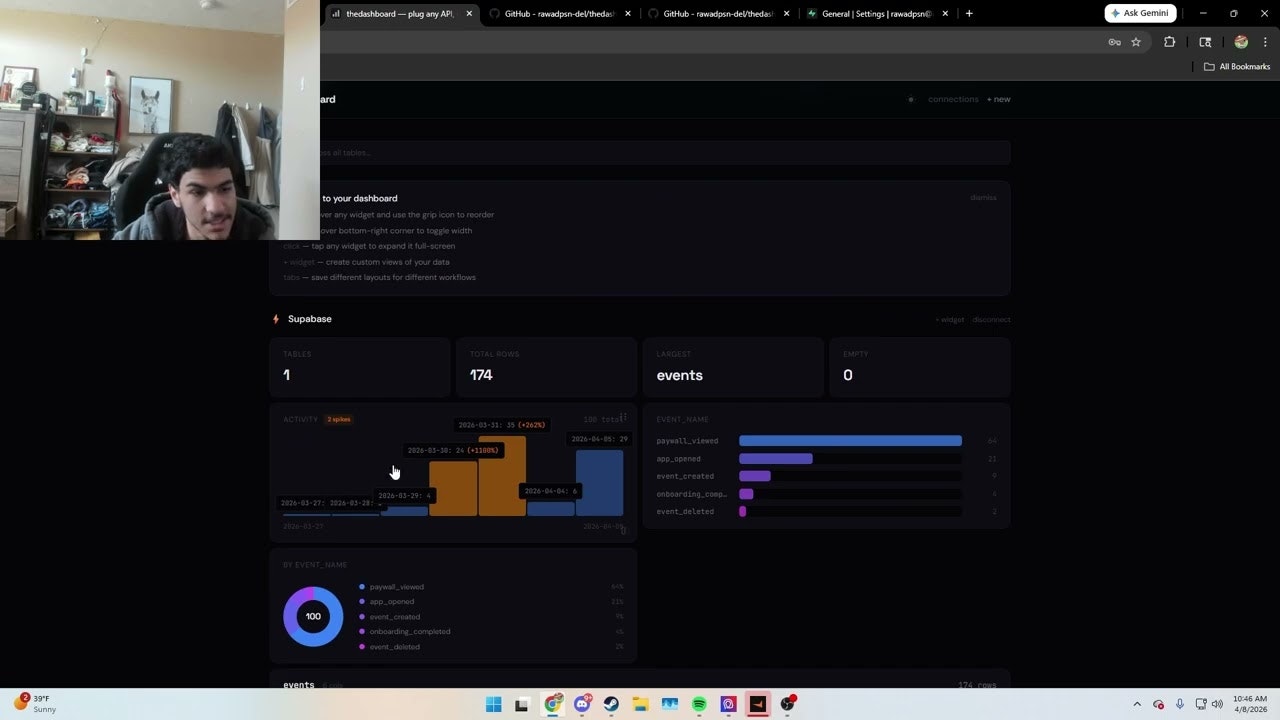Open Task View from the taskbar

[x=521, y=704]
